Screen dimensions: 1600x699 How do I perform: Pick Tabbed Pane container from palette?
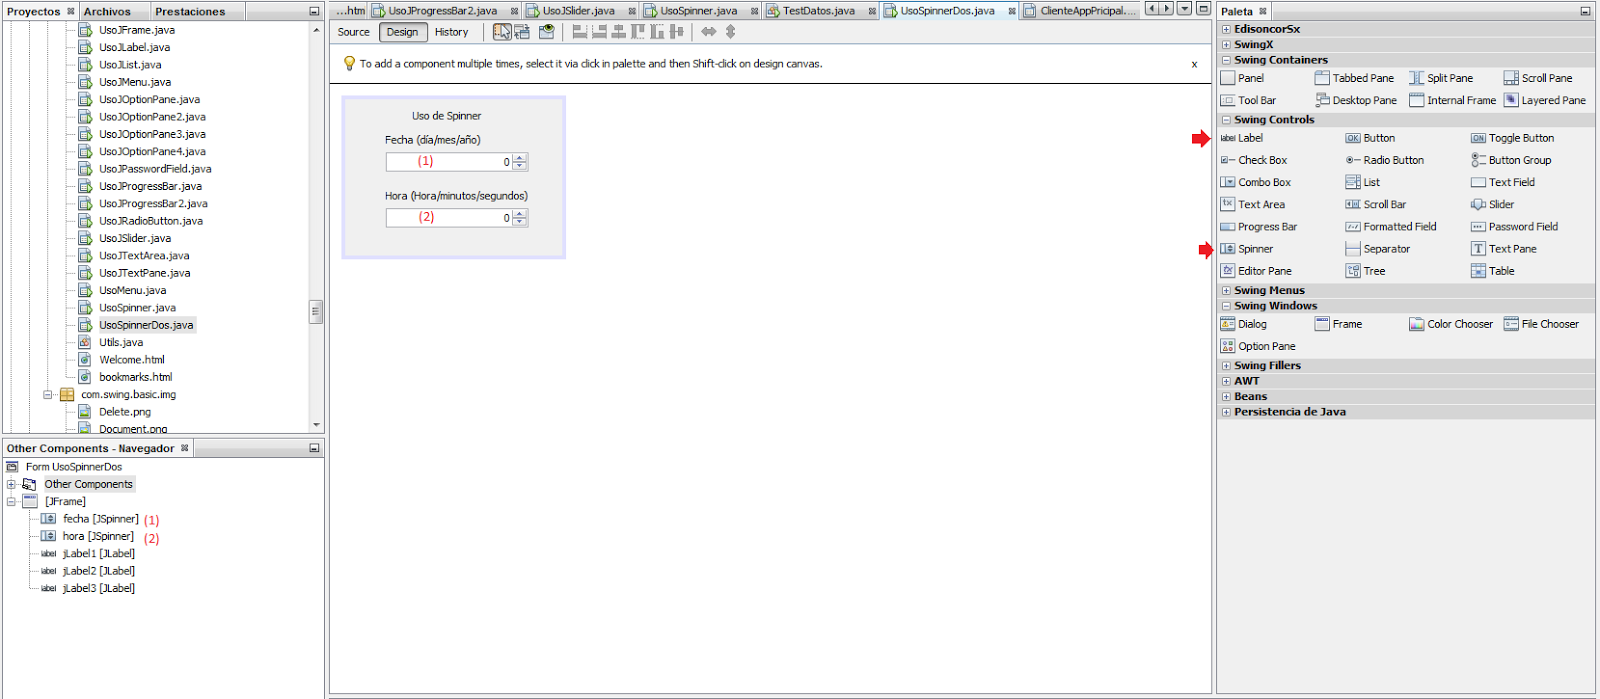click(1354, 78)
